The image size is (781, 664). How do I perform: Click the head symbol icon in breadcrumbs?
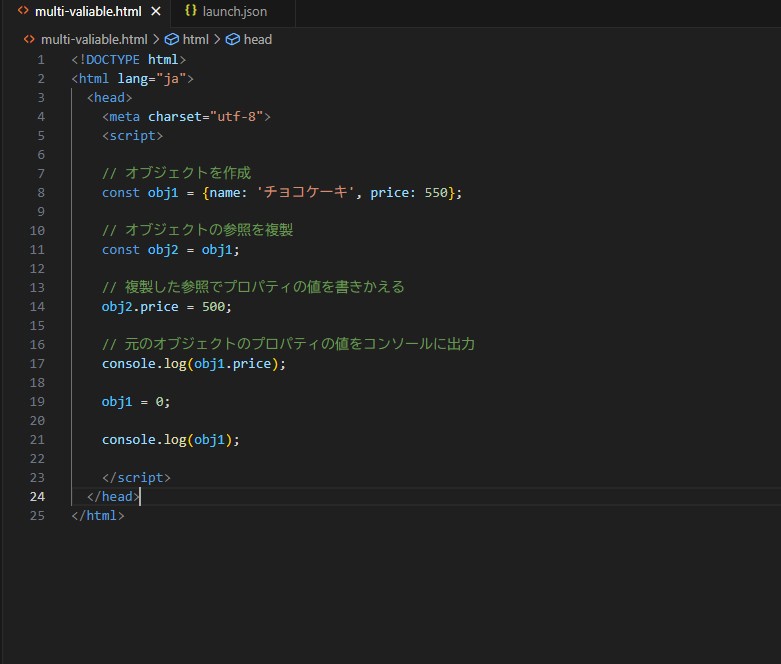point(232,39)
